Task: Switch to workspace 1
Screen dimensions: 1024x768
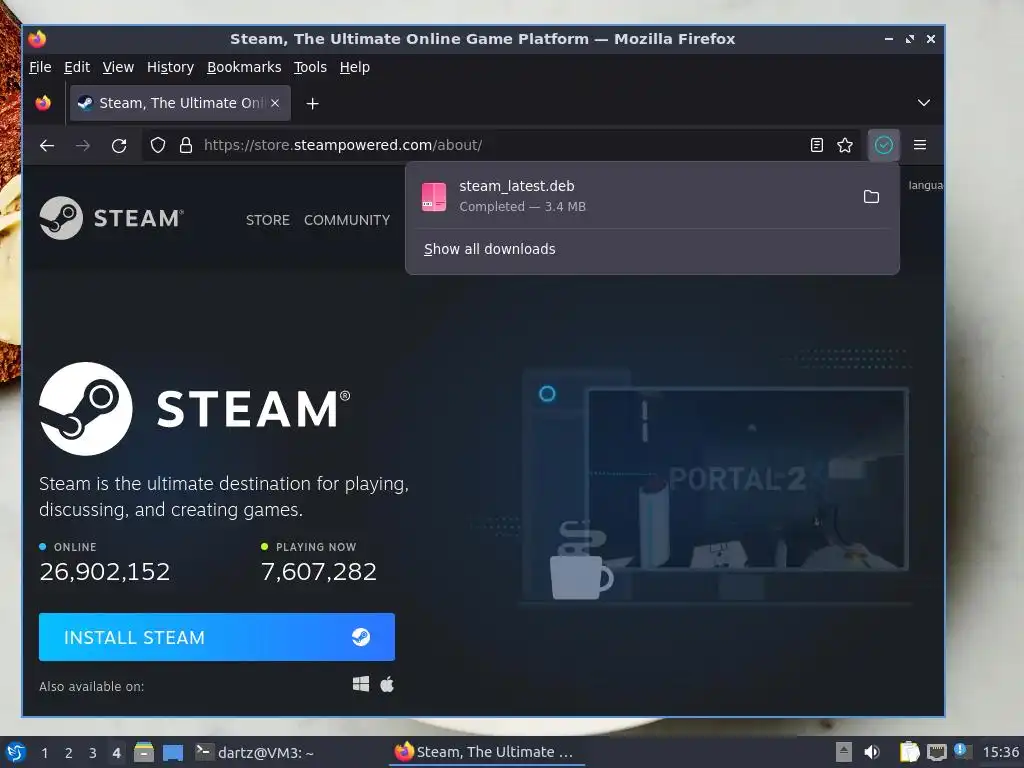Action: click(44, 753)
